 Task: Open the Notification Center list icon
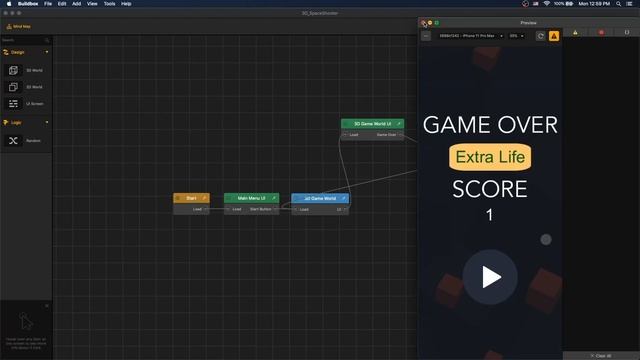point(629,4)
